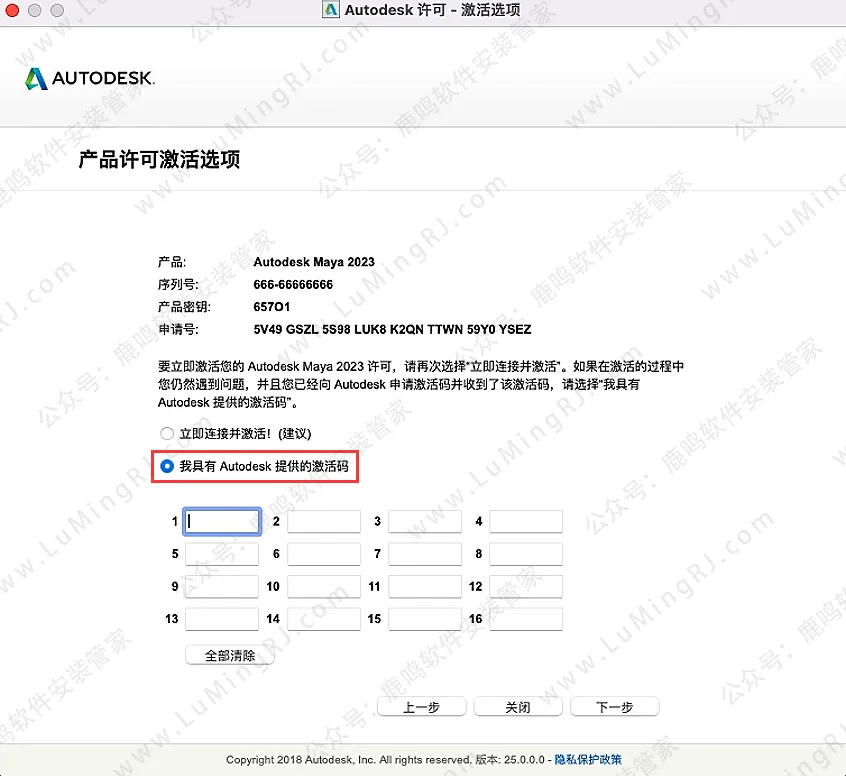This screenshot has height=776, width=846.
Task: Select activation code field 6
Action: [x=324, y=554]
